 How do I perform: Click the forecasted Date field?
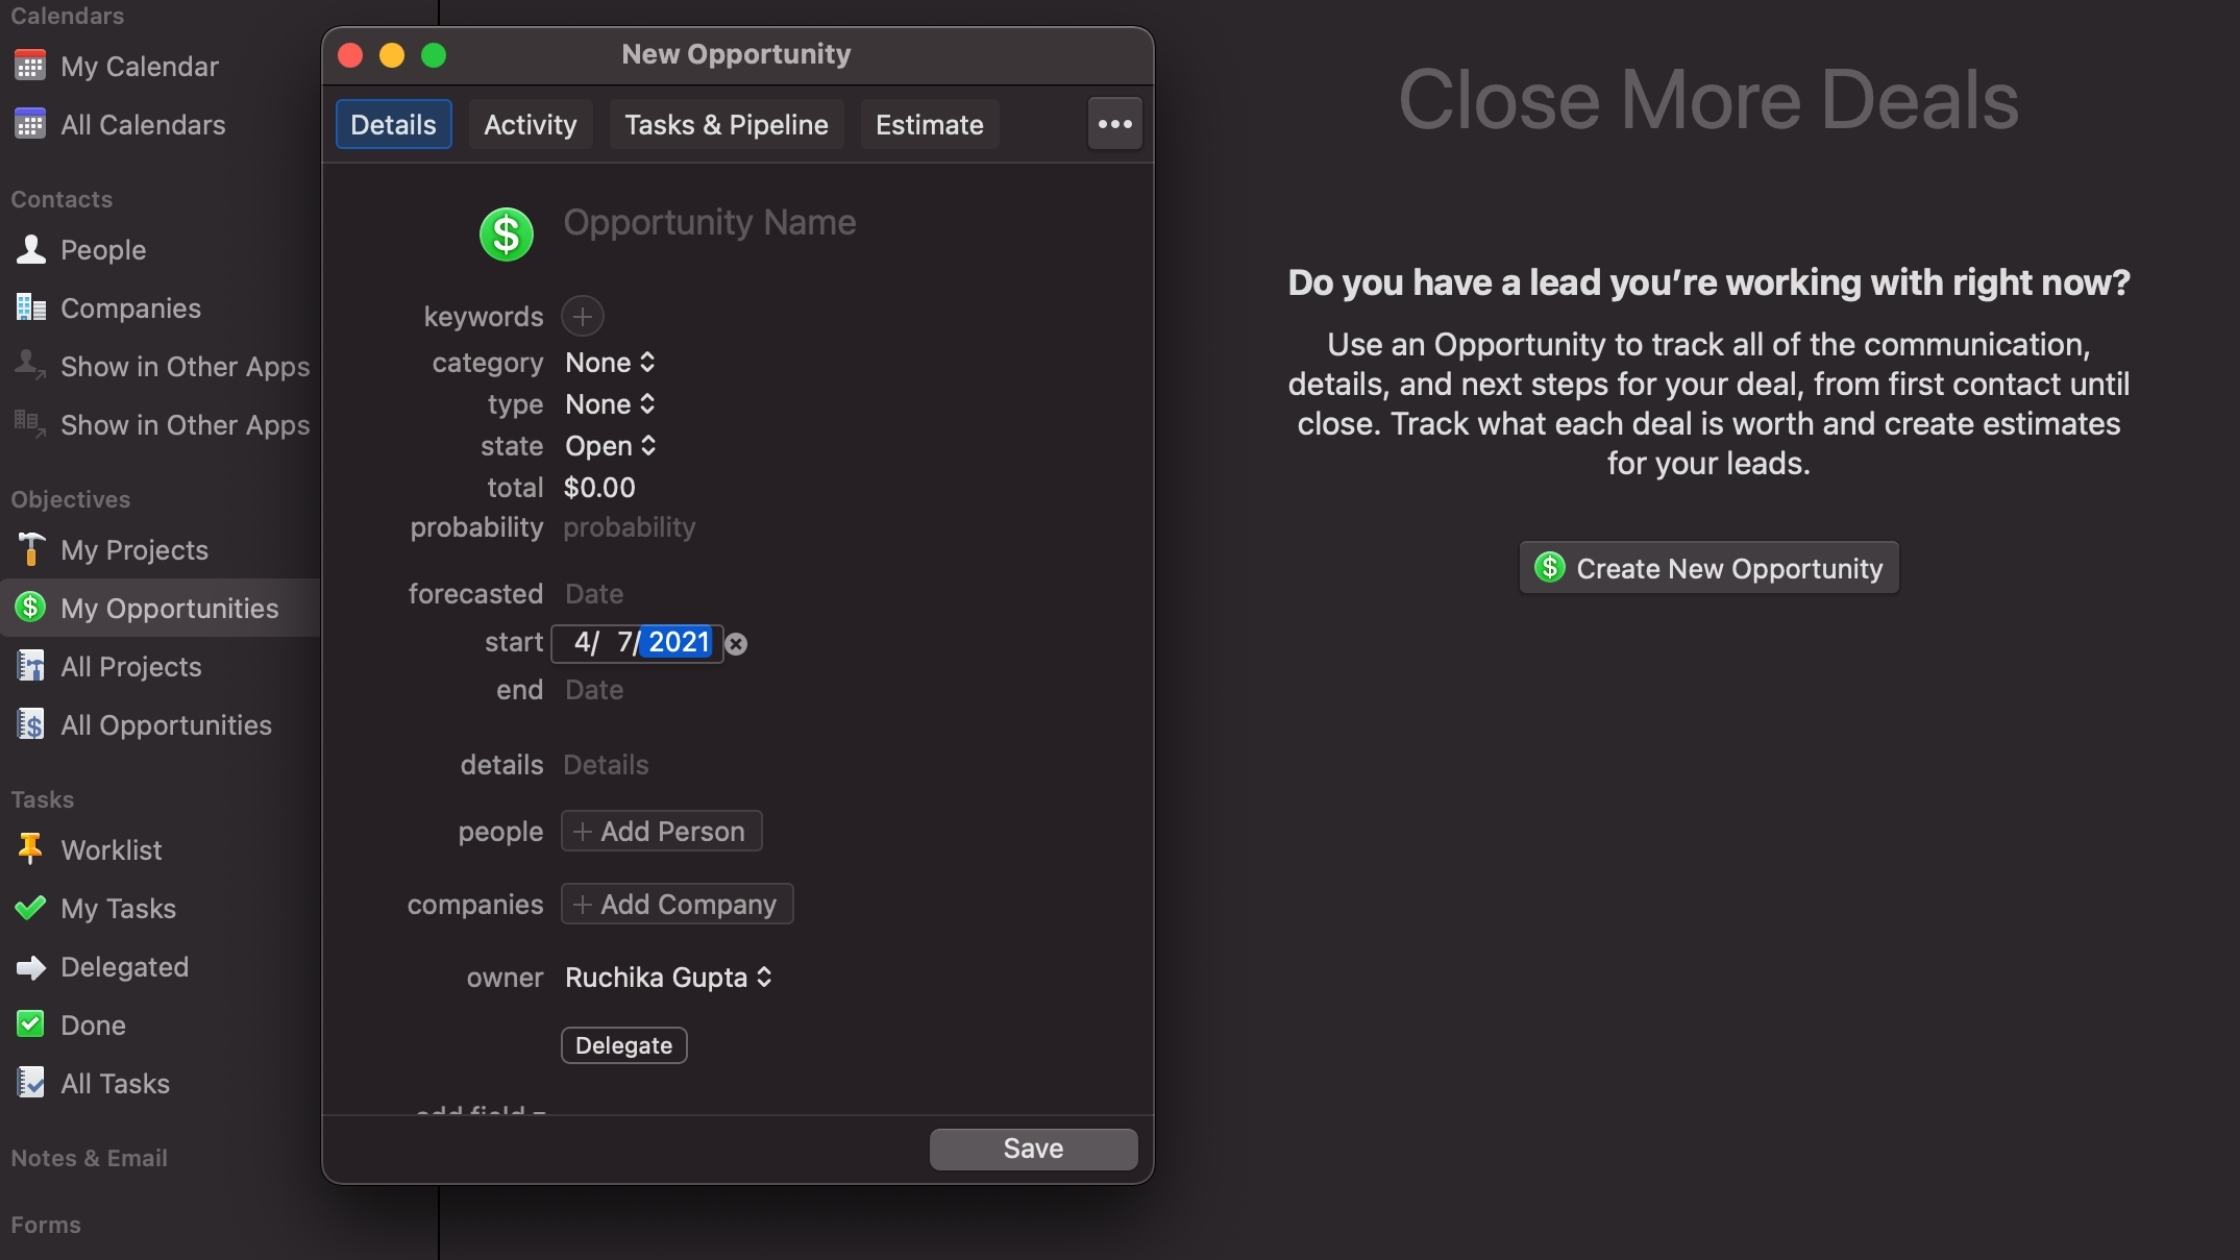point(592,592)
